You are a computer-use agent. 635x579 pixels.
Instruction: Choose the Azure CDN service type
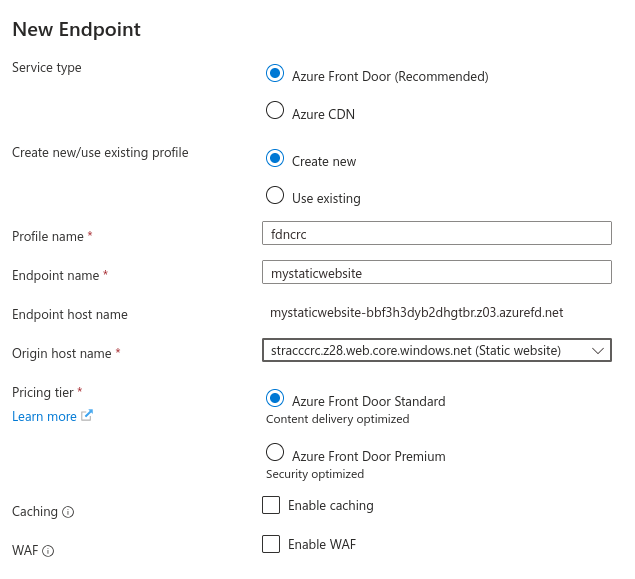tap(275, 112)
